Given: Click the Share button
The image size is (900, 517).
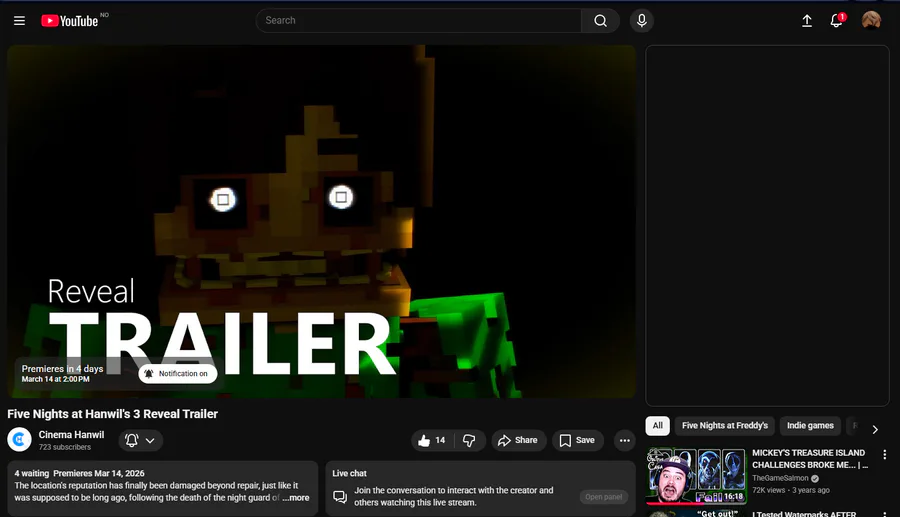Looking at the screenshot, I should [518, 440].
